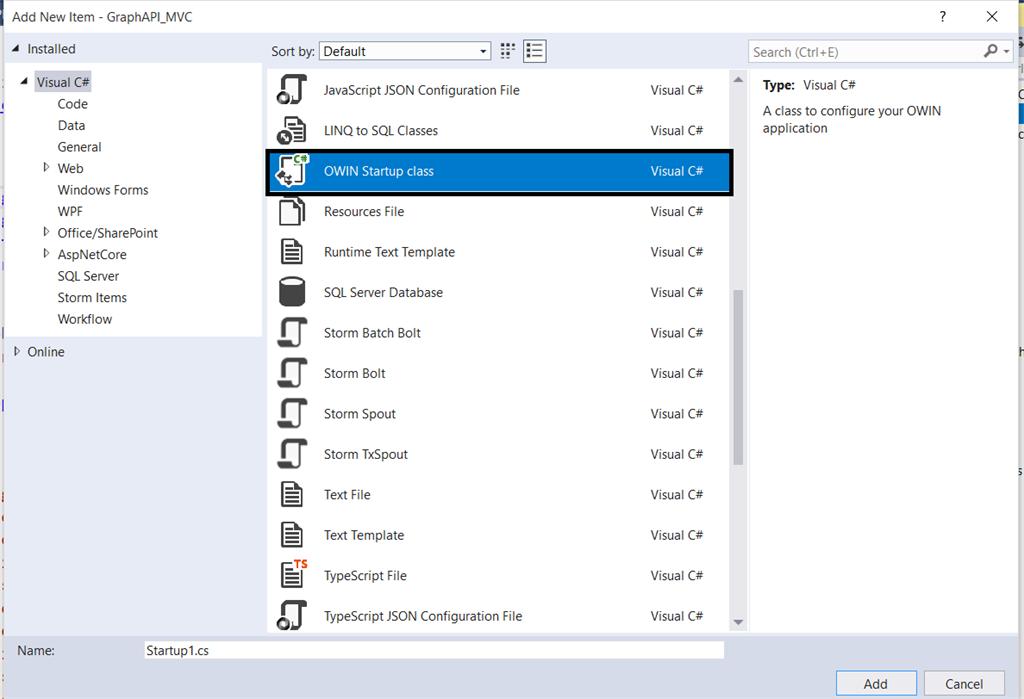Click the SQL Server Database template icon

click(292, 292)
